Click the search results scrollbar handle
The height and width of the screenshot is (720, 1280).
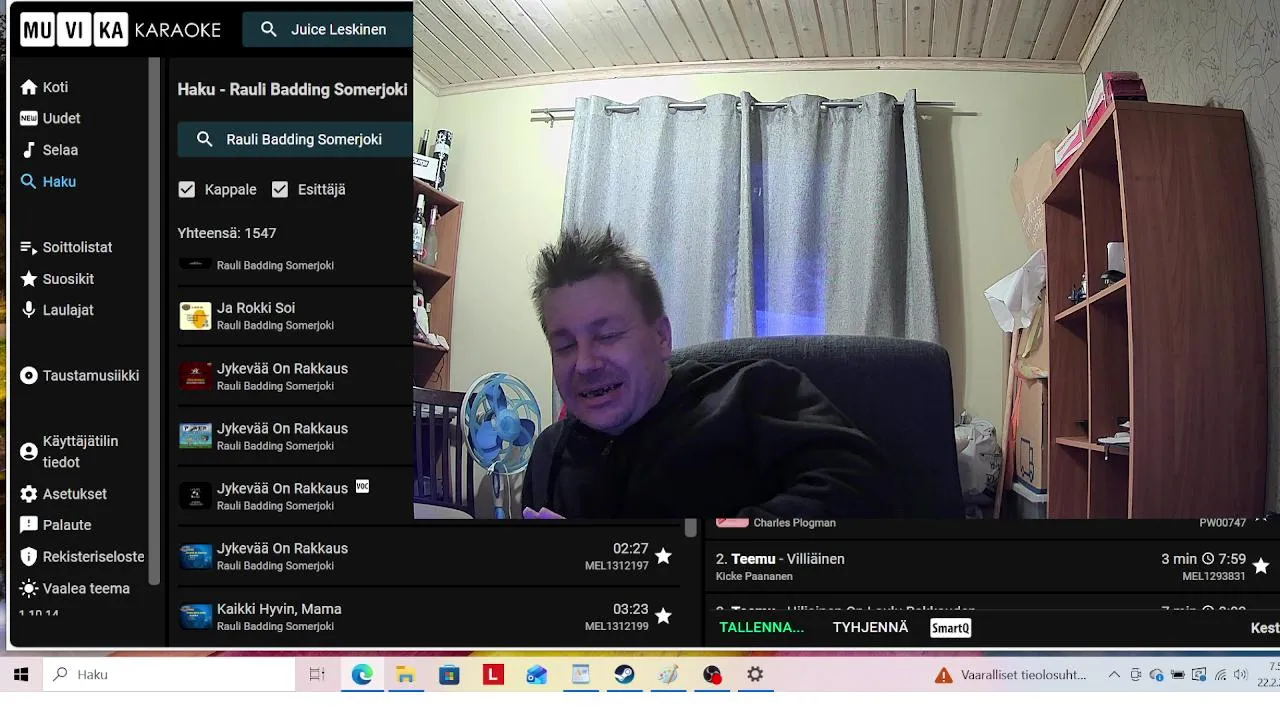(690, 528)
